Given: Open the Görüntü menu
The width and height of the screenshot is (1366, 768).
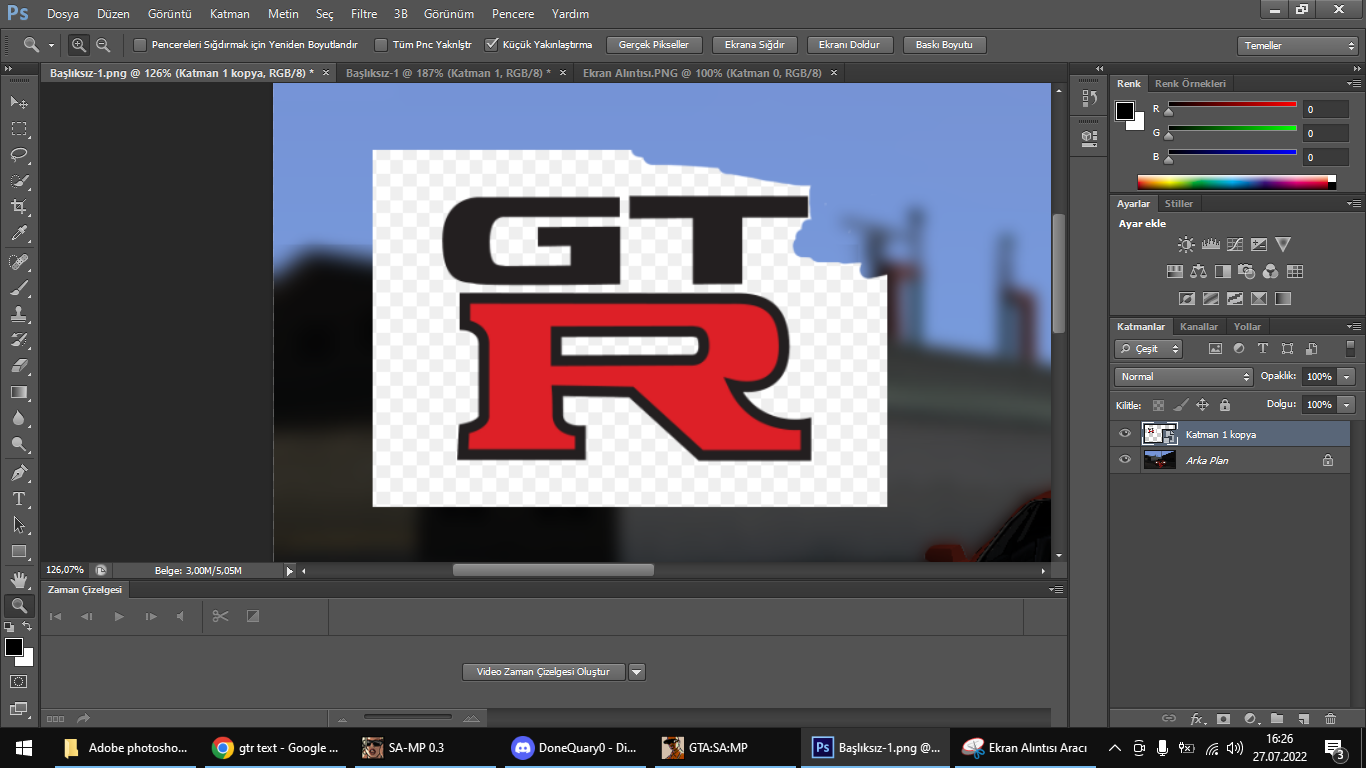Looking at the screenshot, I should [x=169, y=14].
